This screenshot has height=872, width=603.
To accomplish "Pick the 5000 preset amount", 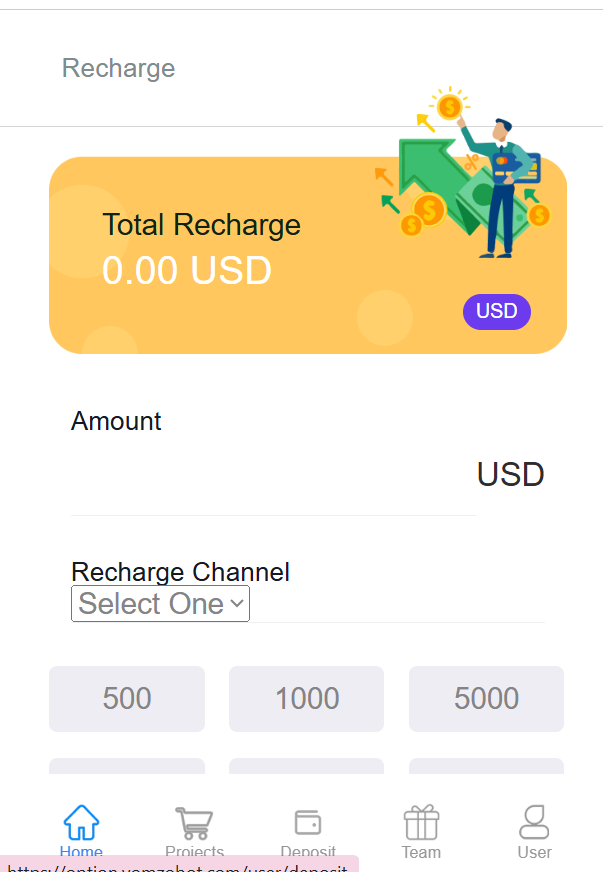I will pyautogui.click(x=486, y=698).
